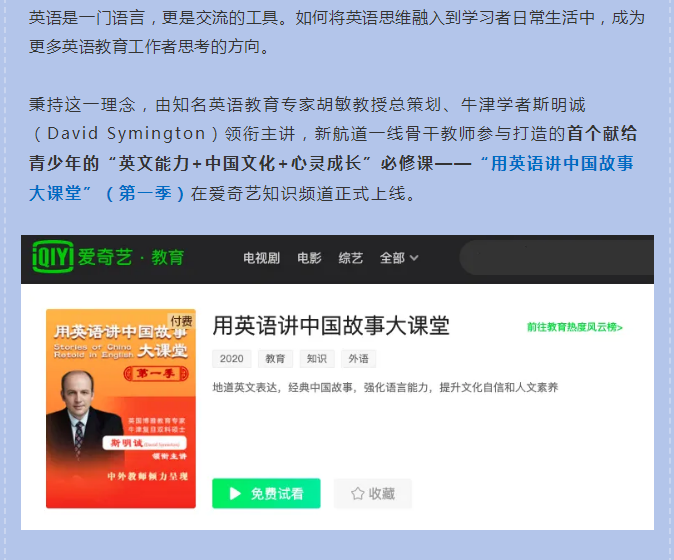Select the 综艺 navigation item
The image size is (674, 560).
(x=350, y=258)
